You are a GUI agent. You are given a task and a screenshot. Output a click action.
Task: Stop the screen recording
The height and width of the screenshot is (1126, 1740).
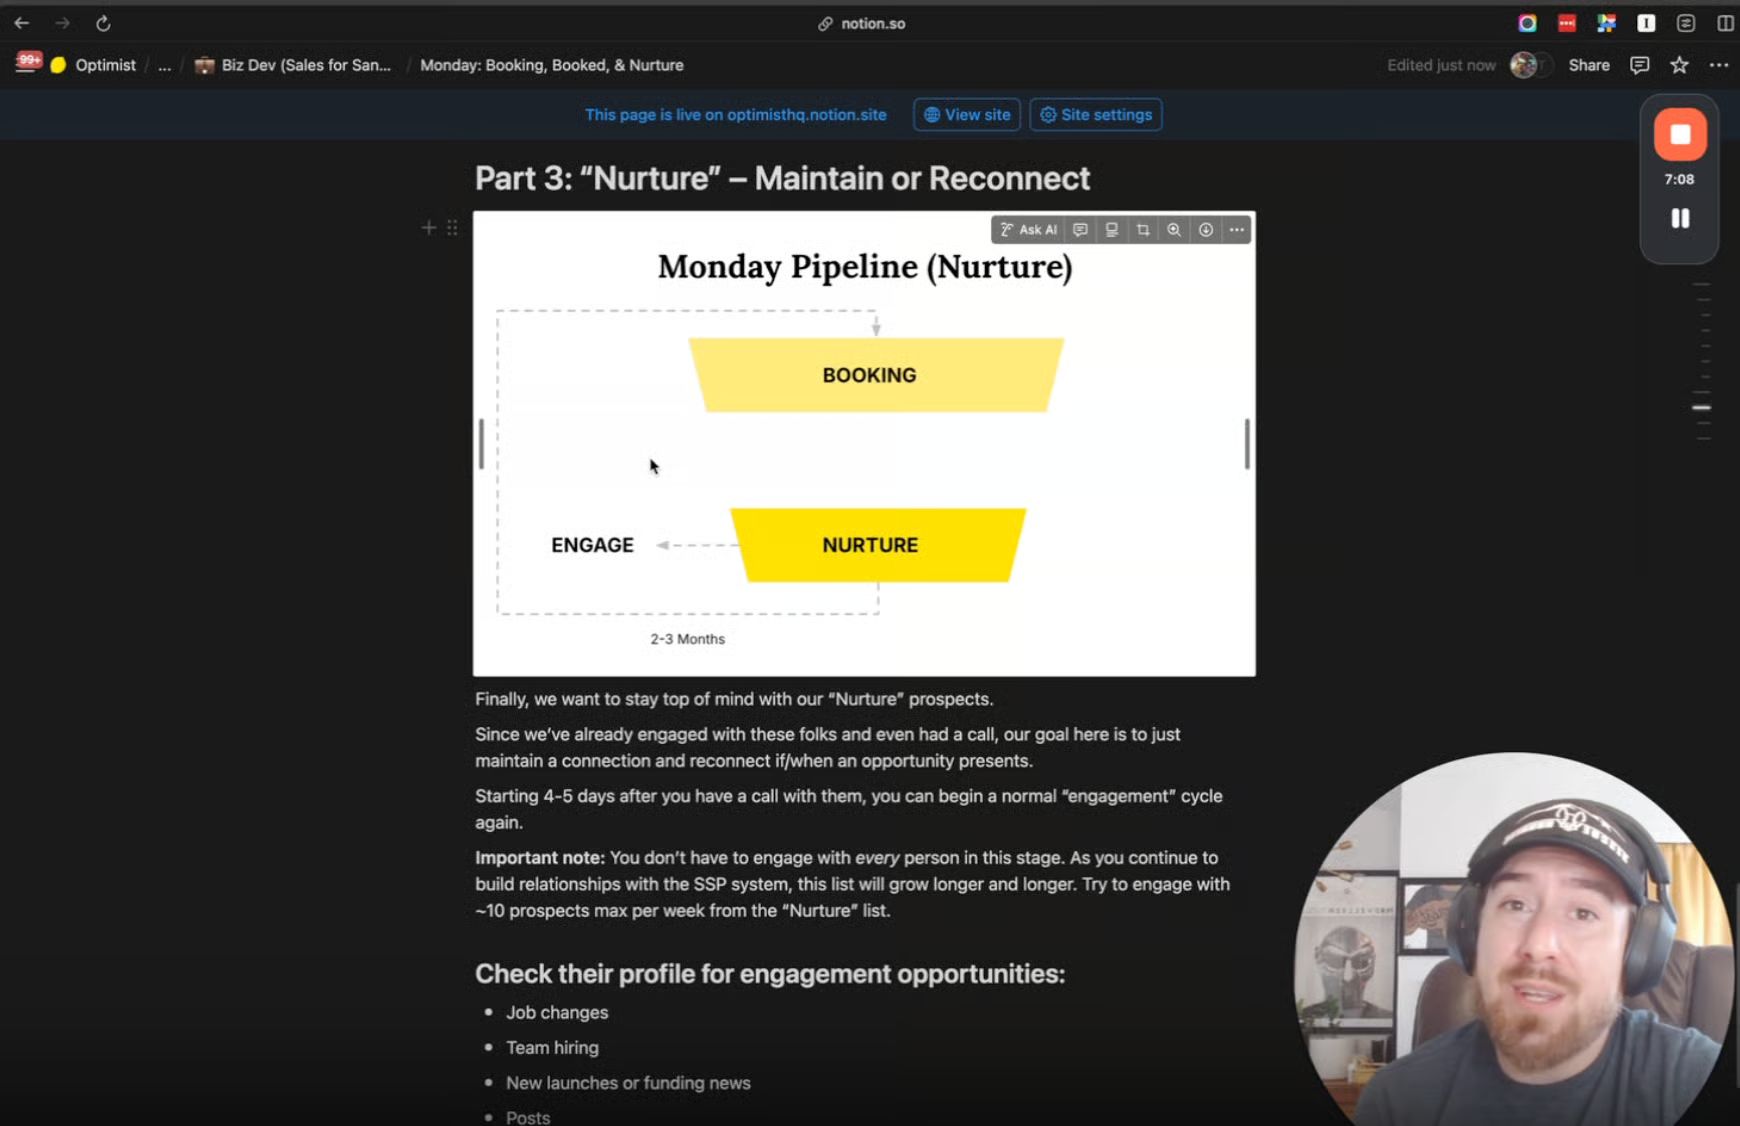pyautogui.click(x=1680, y=135)
